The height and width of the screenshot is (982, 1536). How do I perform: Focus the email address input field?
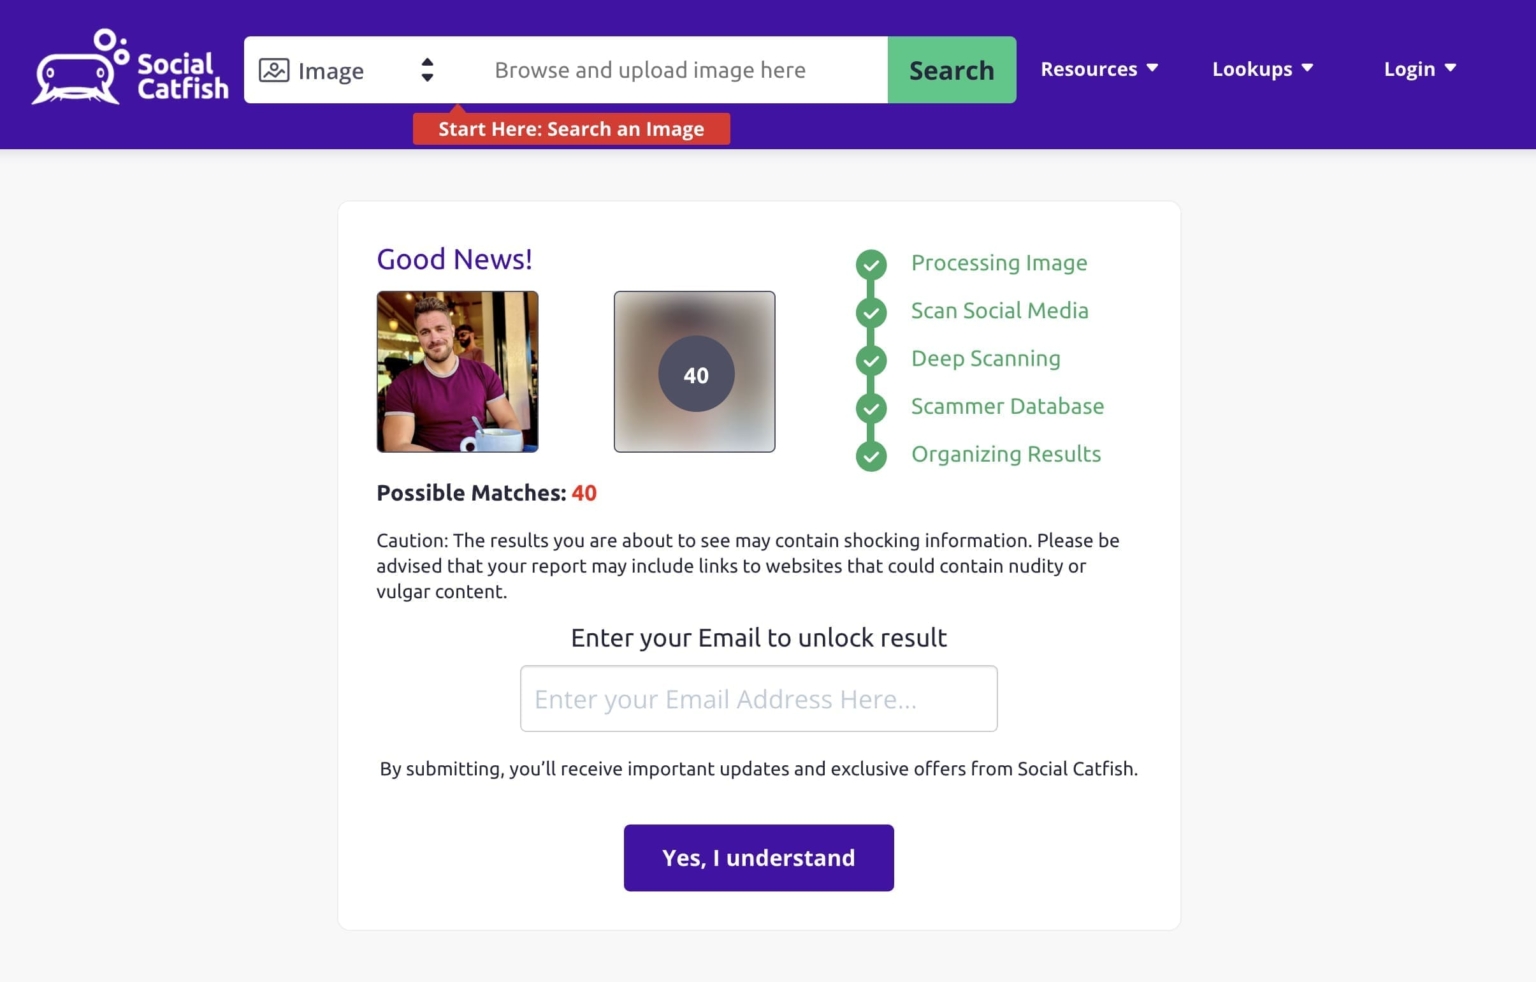point(758,699)
